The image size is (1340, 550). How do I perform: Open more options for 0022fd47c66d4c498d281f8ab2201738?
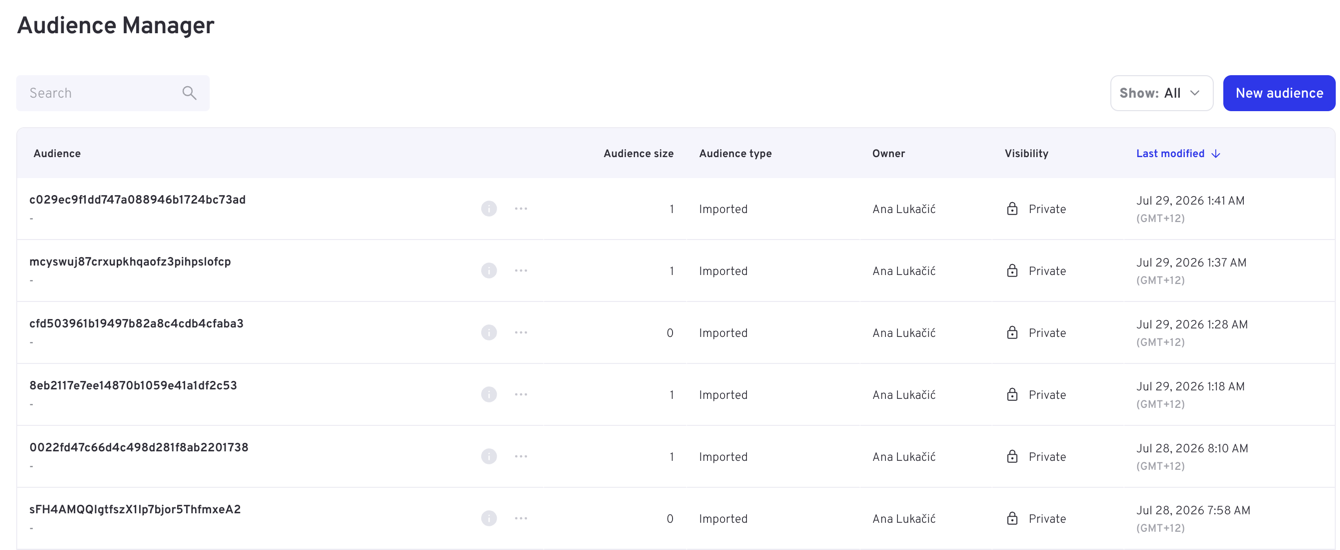[x=521, y=457]
